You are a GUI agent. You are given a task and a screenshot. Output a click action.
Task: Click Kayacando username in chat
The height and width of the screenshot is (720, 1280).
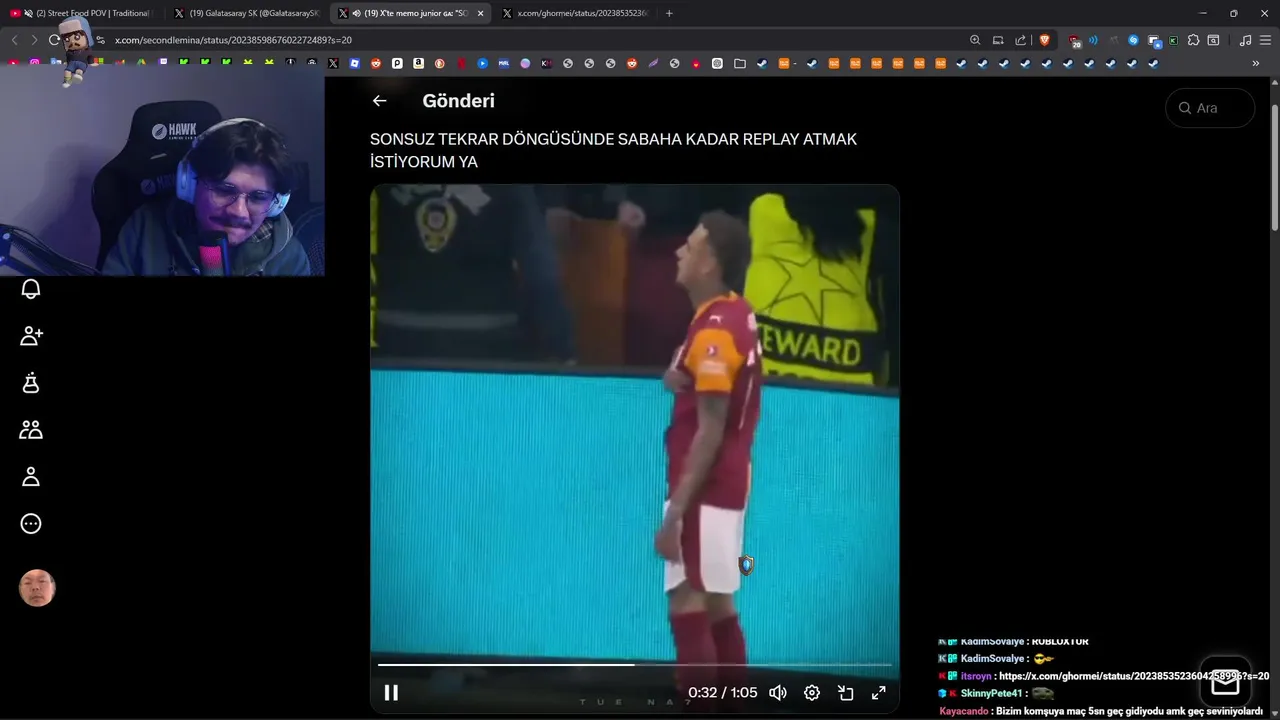click(963, 711)
